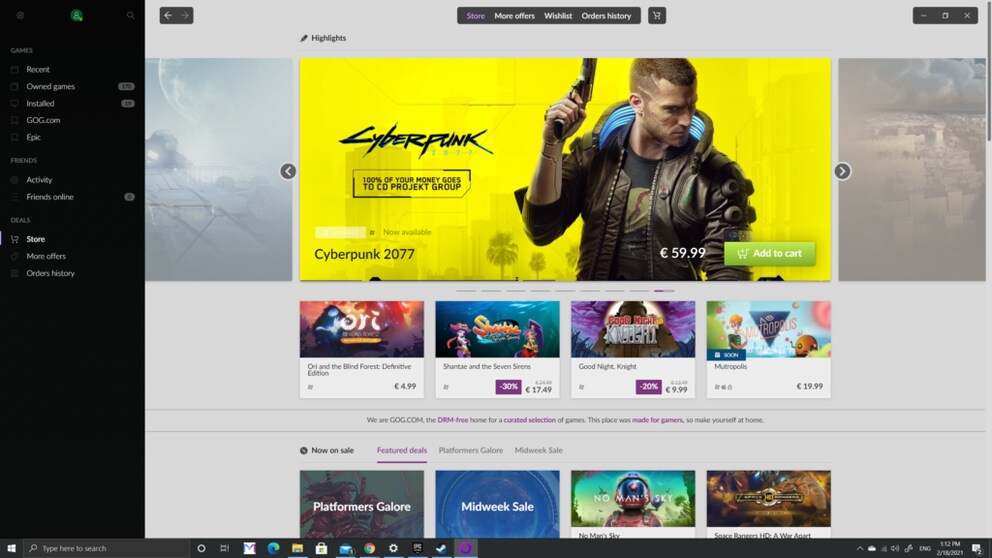Open Ori and the Blind Forest card
Viewport: 992px width, 558px height.
[x=362, y=349]
